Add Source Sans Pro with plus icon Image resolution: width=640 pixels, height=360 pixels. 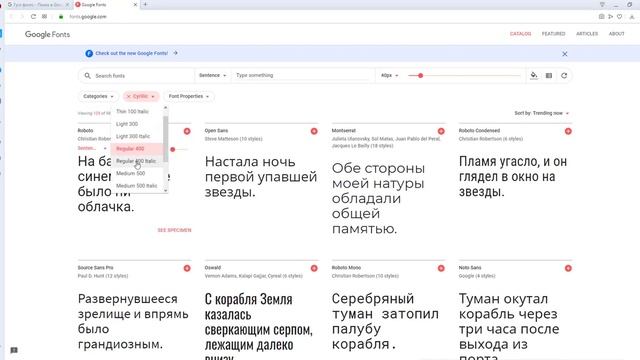pos(187,268)
